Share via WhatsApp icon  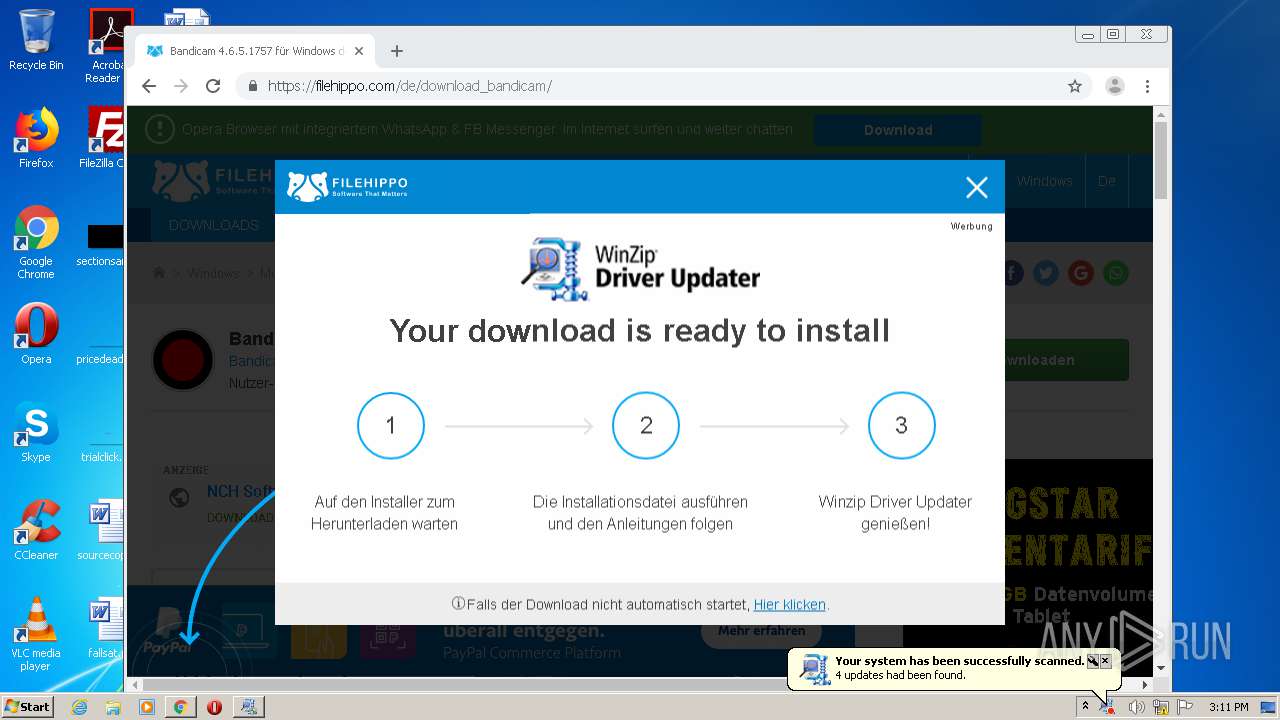1116,273
